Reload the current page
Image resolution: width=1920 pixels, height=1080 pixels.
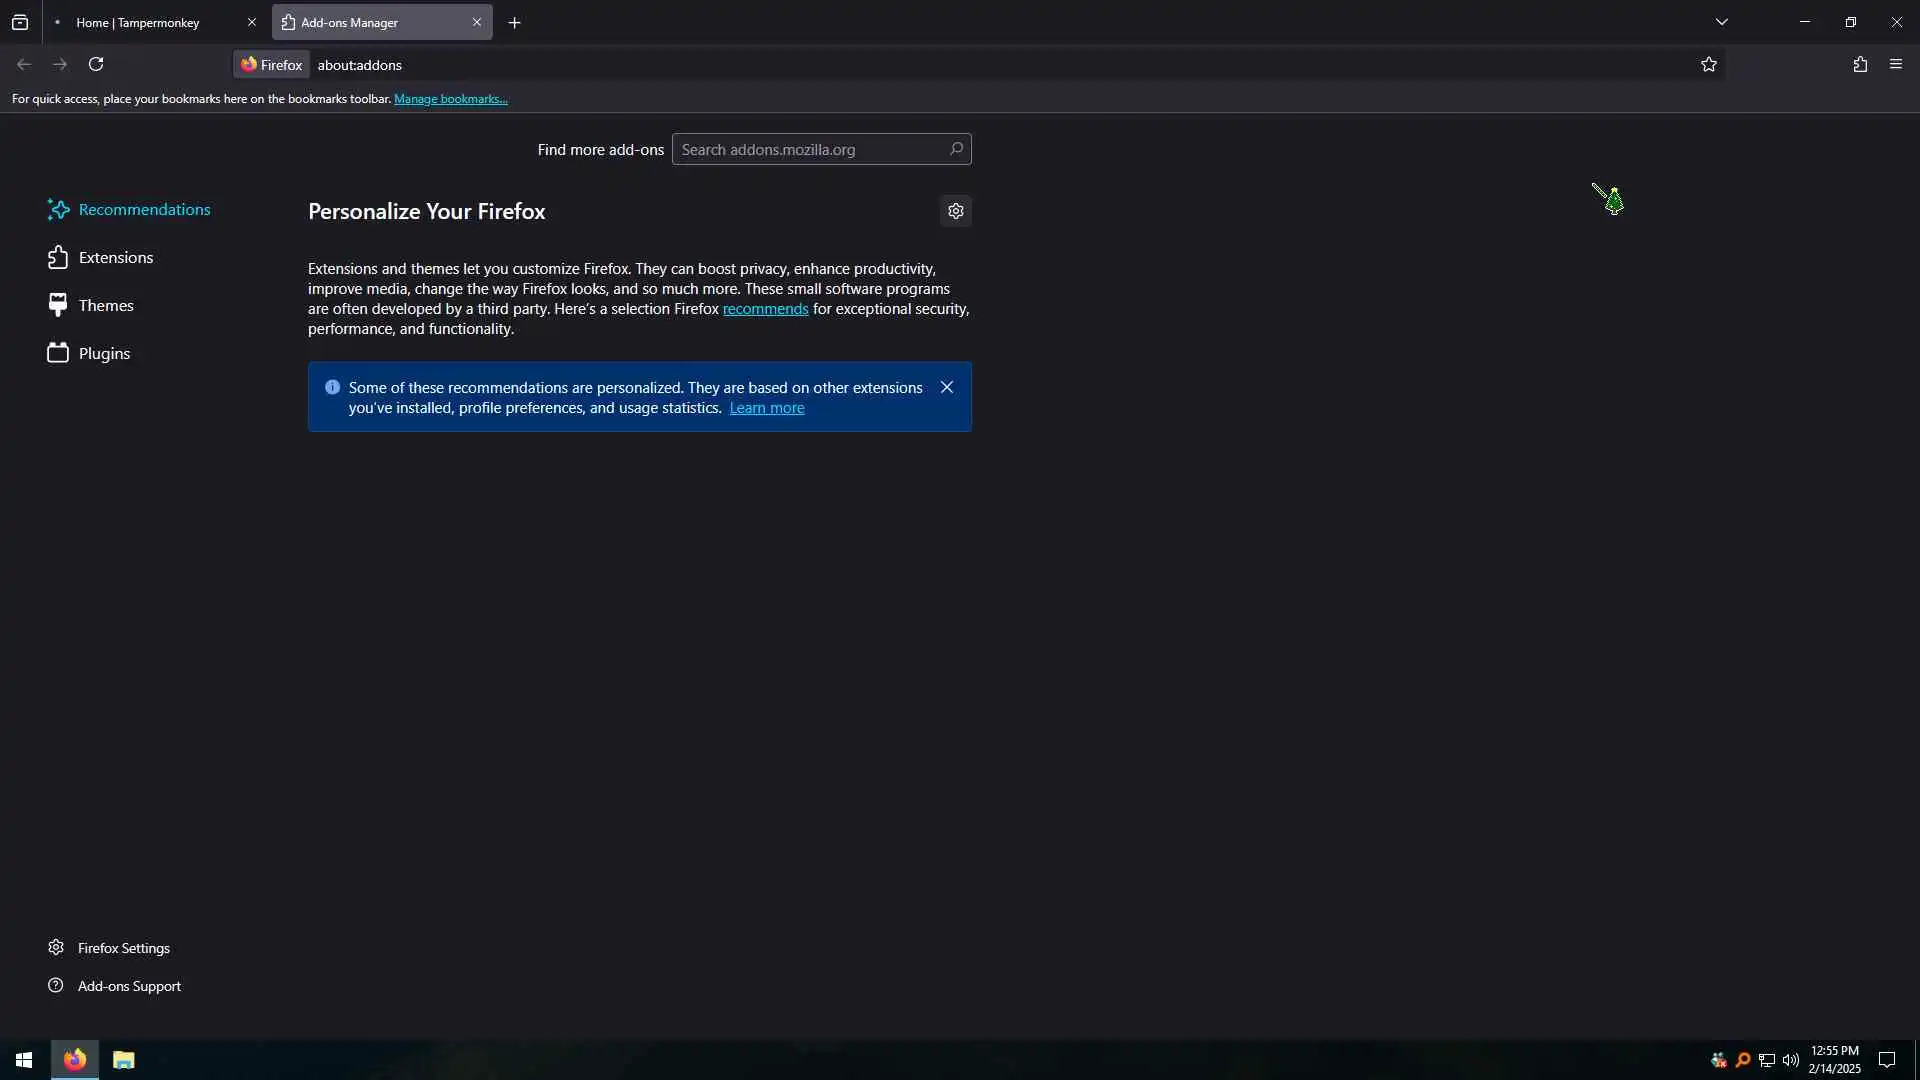[x=96, y=65]
